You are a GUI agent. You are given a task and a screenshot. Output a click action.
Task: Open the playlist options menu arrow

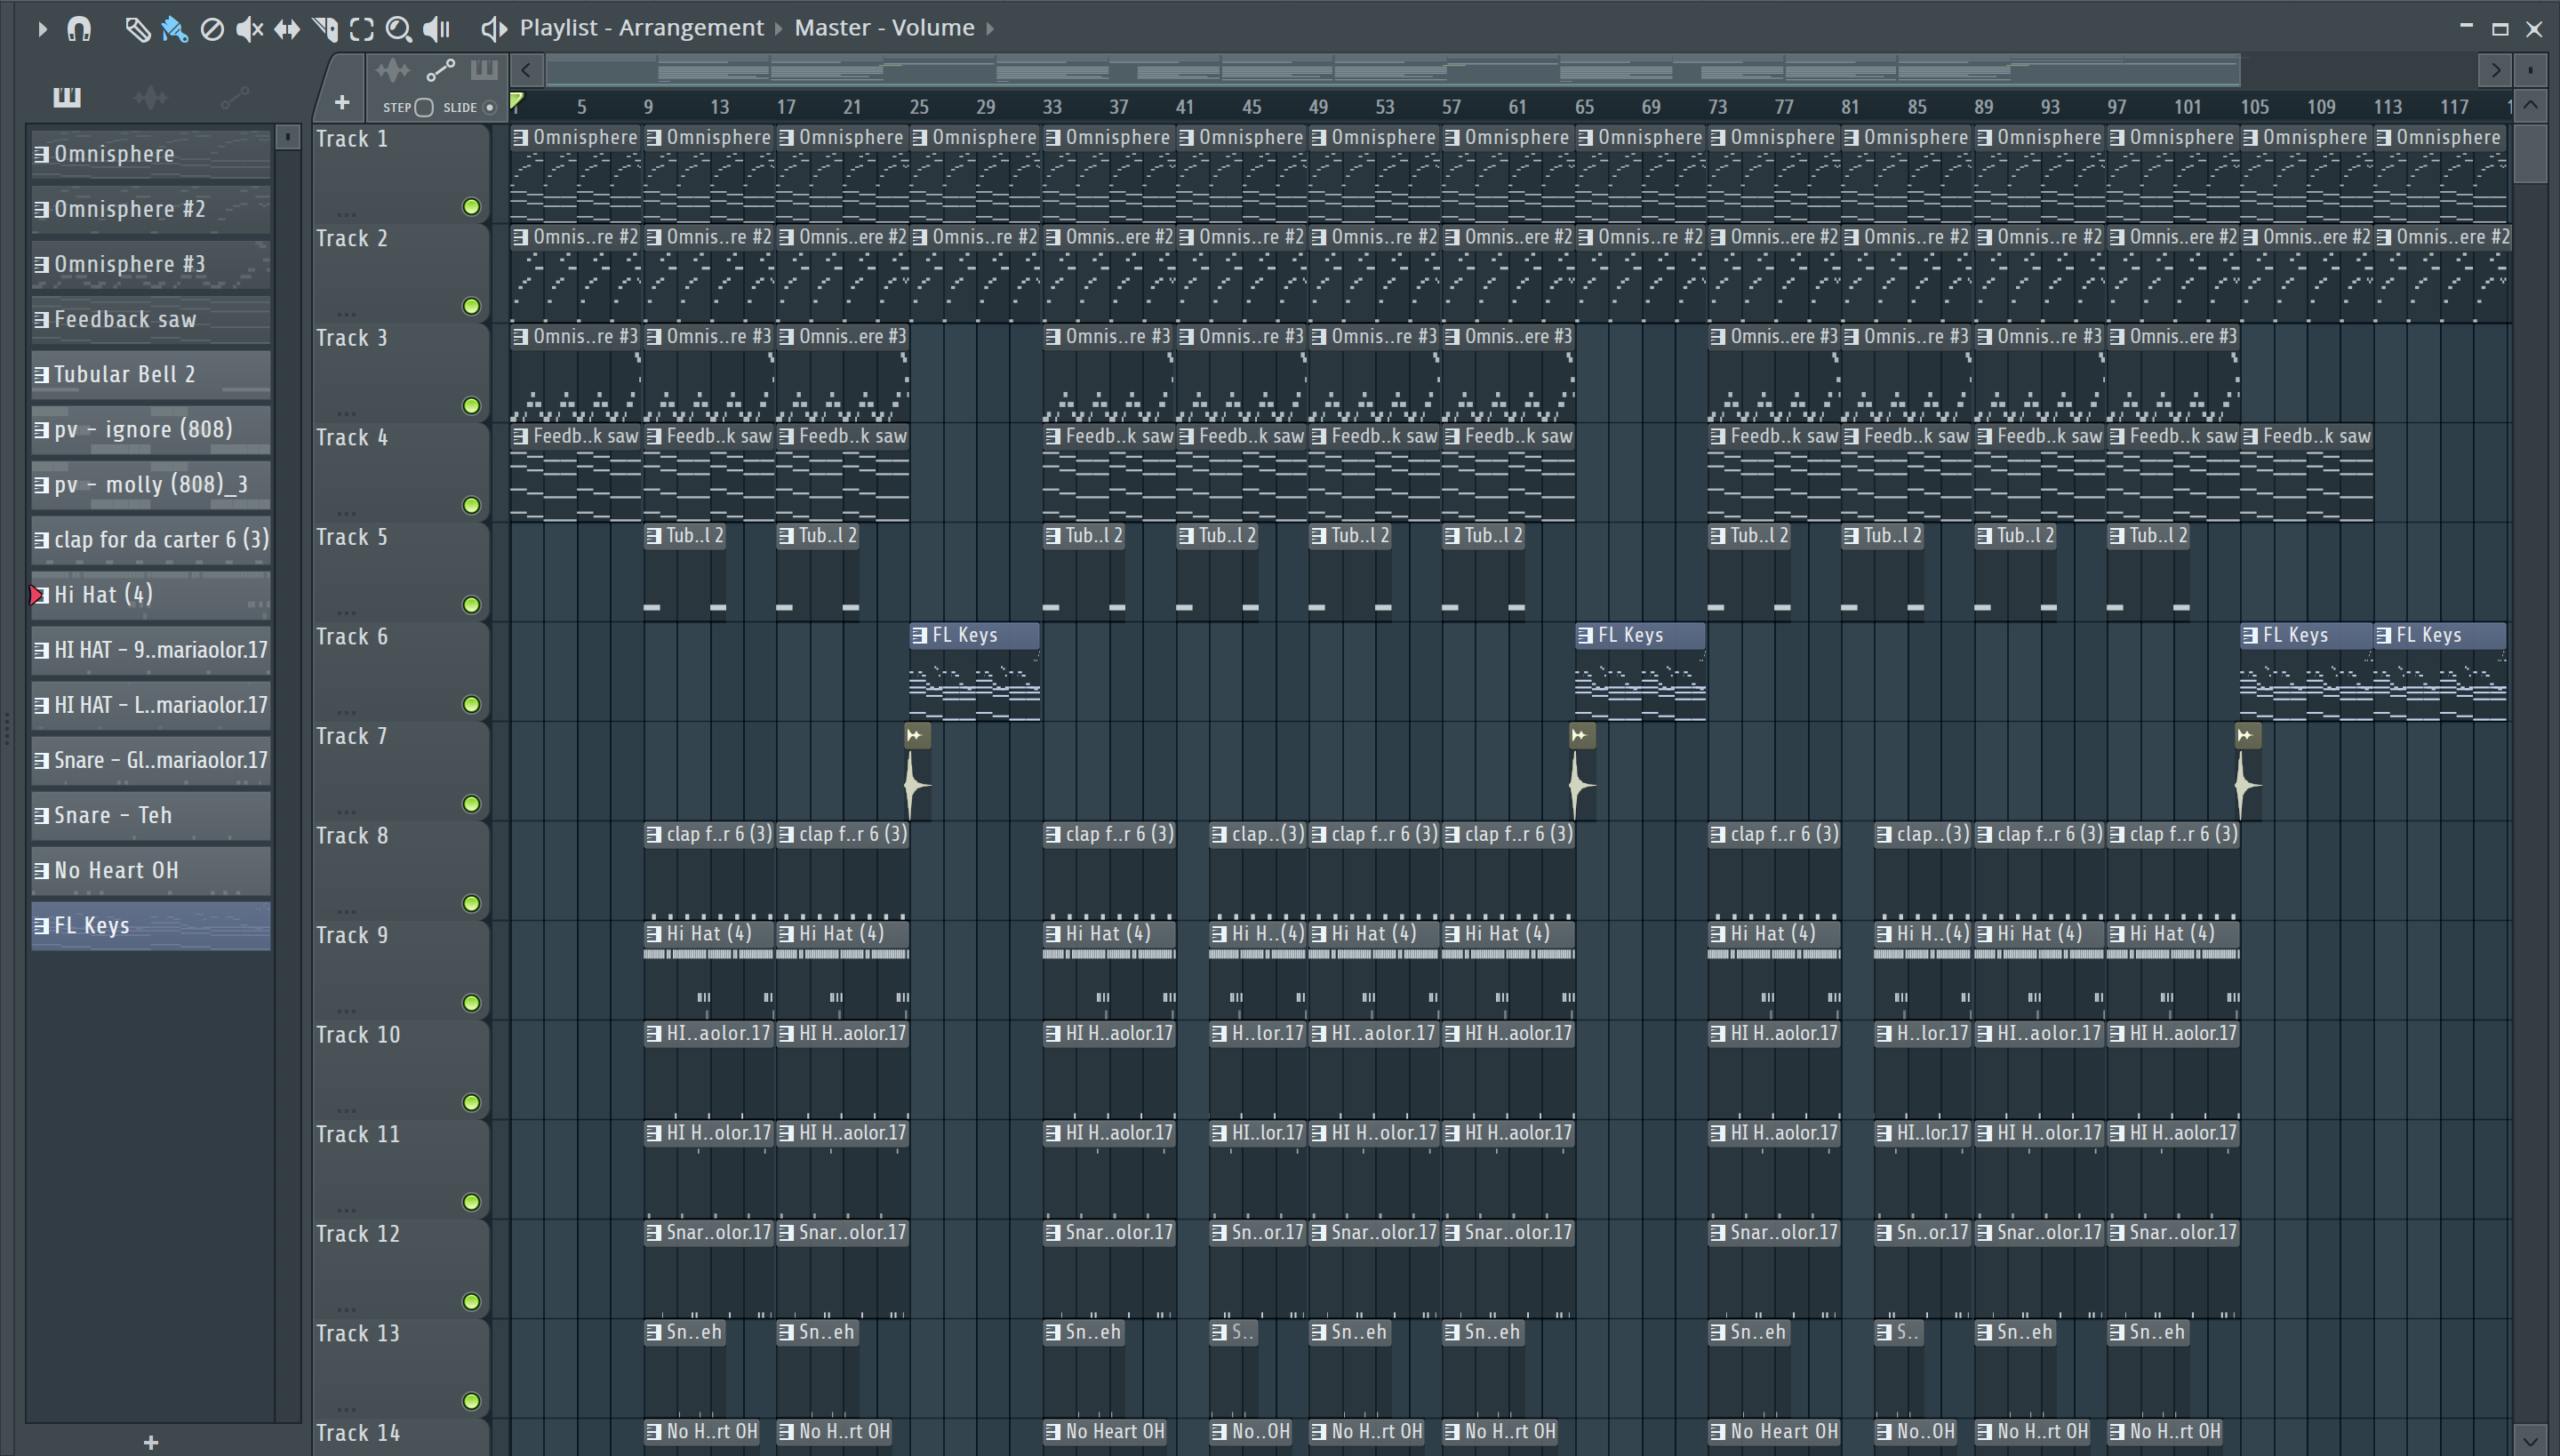[41, 29]
